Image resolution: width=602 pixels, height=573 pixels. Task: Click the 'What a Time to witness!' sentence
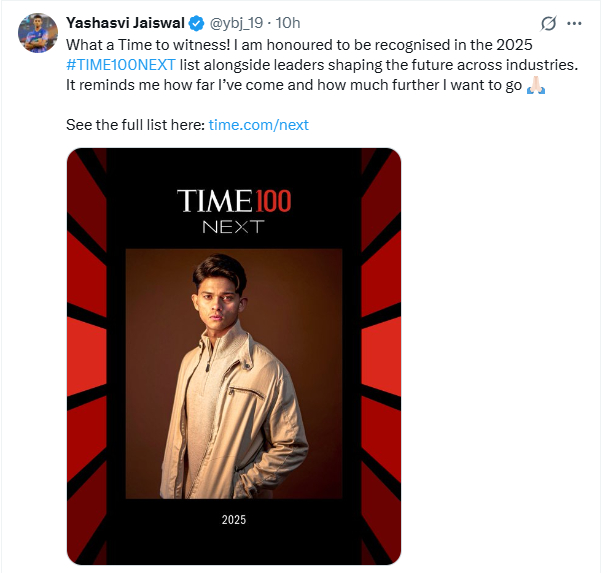[156, 45]
